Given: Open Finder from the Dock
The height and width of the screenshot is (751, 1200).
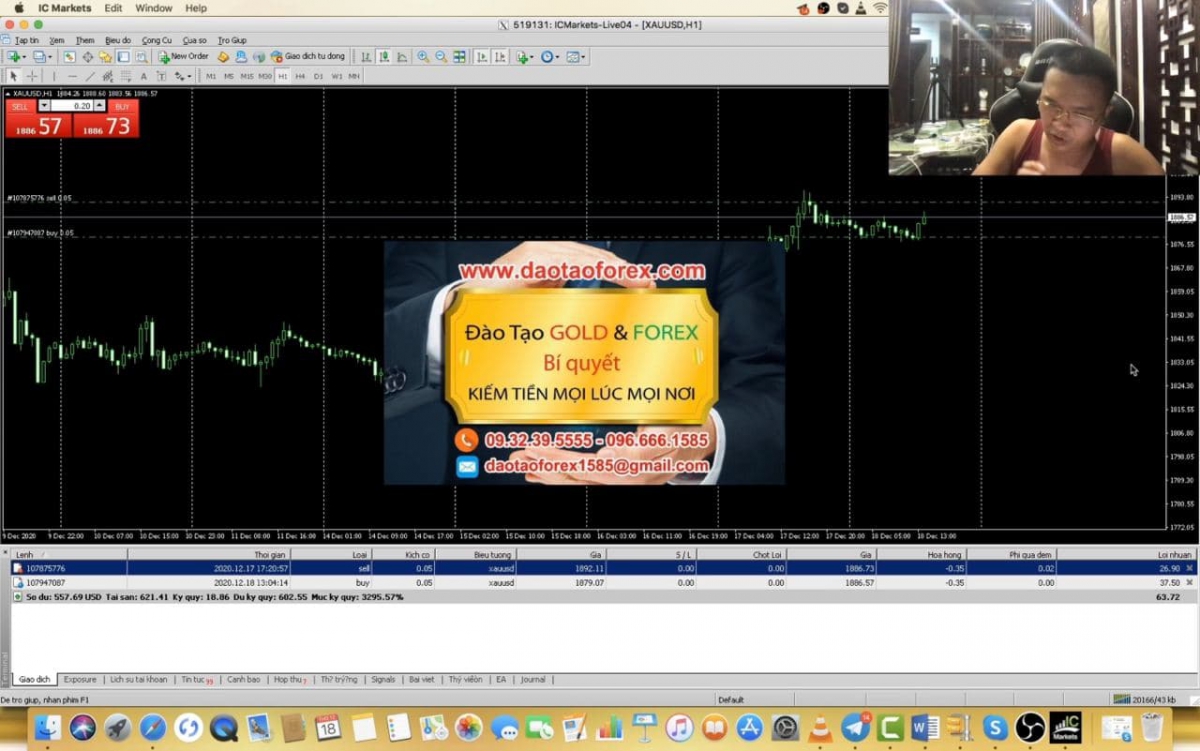Looking at the screenshot, I should click(x=47, y=727).
